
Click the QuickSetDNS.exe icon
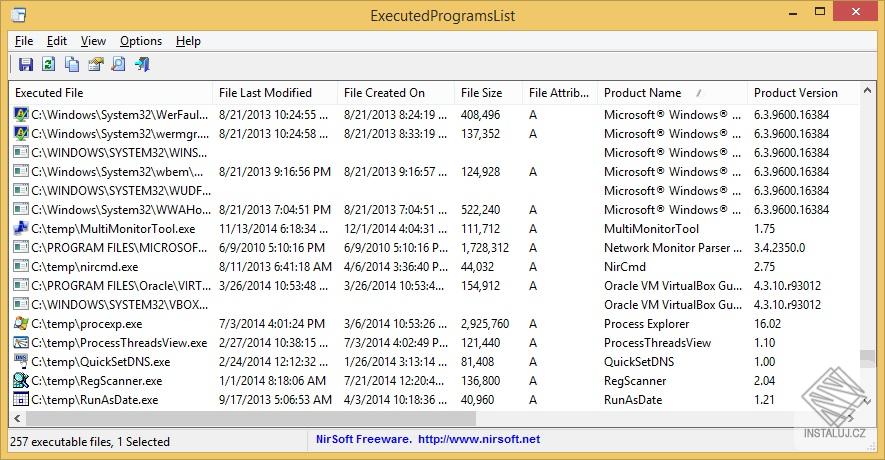pyautogui.click(x=21, y=361)
